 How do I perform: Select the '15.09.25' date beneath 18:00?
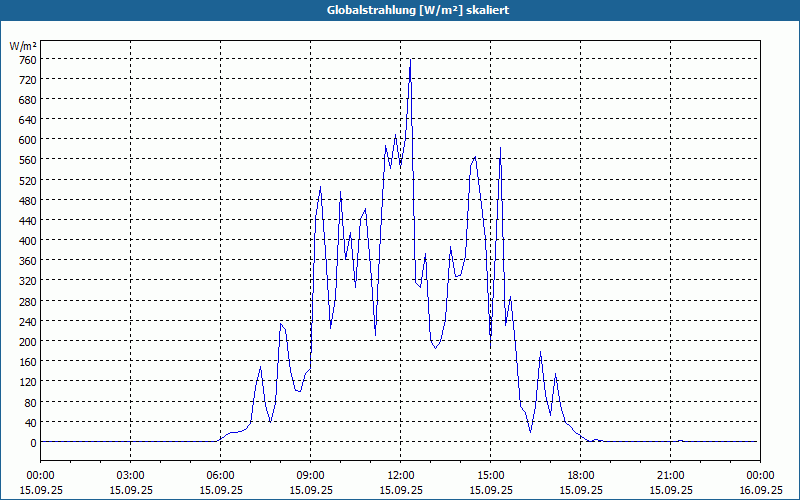(581, 490)
